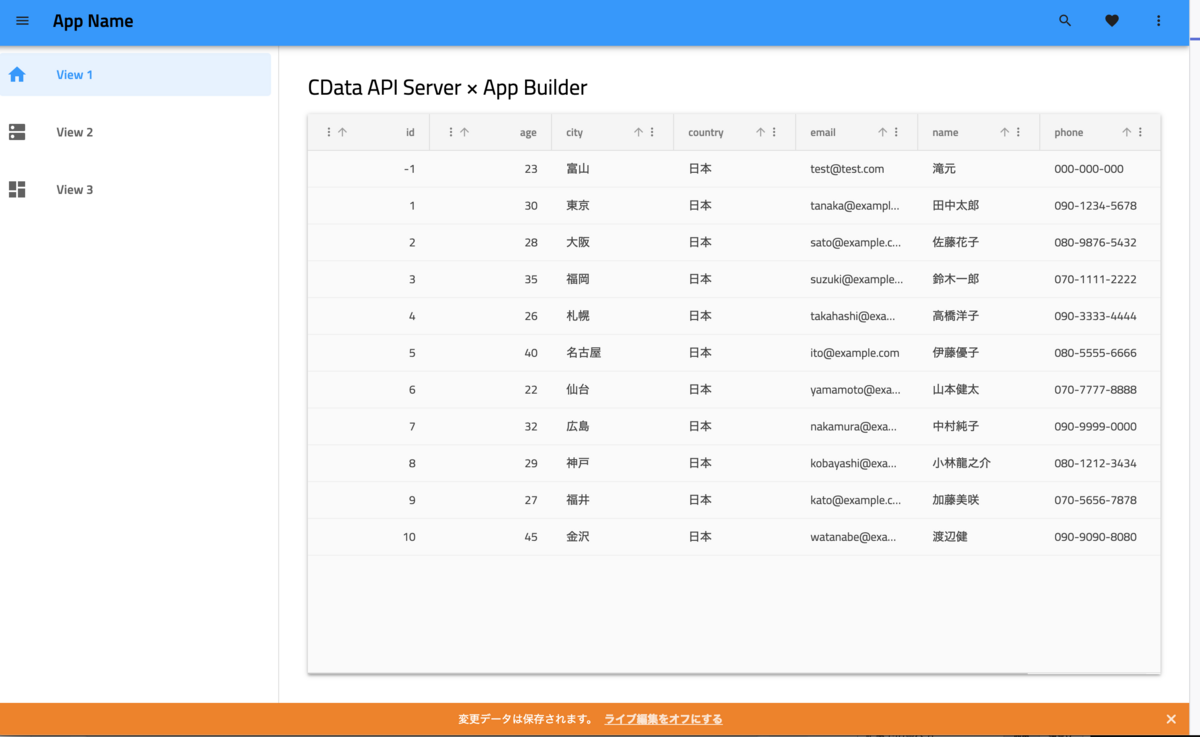Image resolution: width=1200 pixels, height=737 pixels.
Task: Sort by name column arrow
Action: (x=1004, y=132)
